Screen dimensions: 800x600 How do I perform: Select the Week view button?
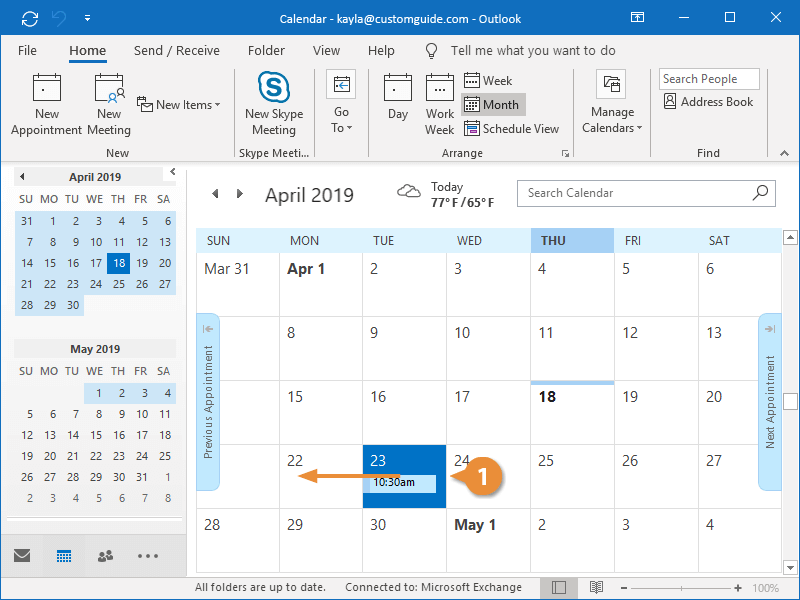(488, 81)
